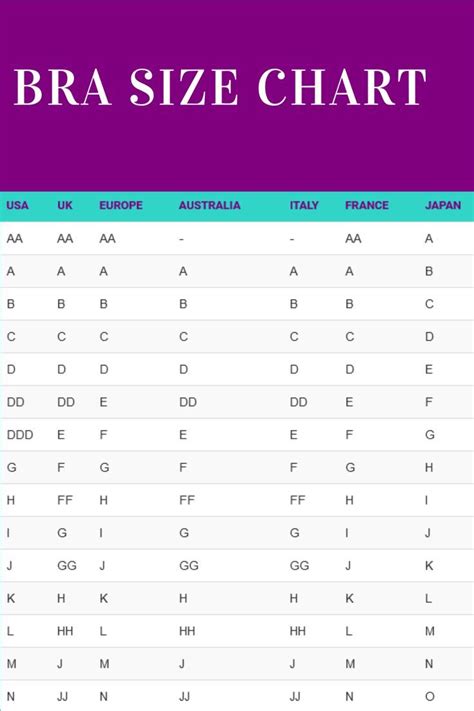Select the USA column header
This screenshot has height=711, width=474.
point(17,205)
